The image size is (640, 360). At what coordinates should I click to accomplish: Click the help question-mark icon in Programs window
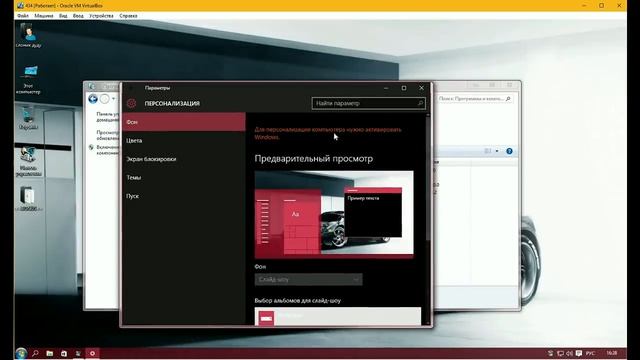[x=509, y=151]
